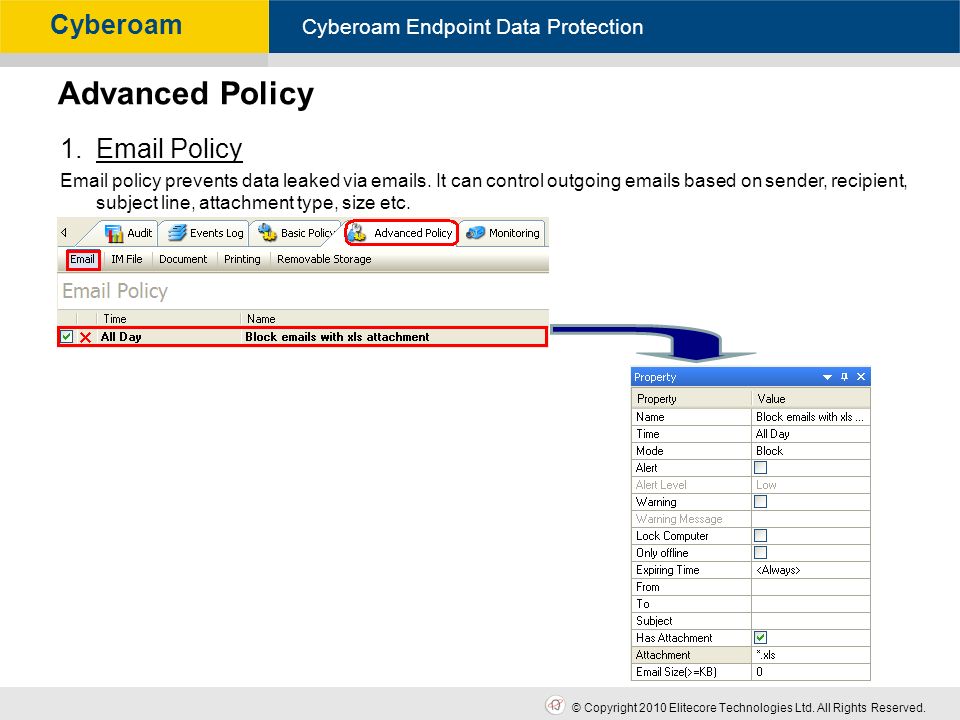Click the Warning Message value field

tap(811, 519)
